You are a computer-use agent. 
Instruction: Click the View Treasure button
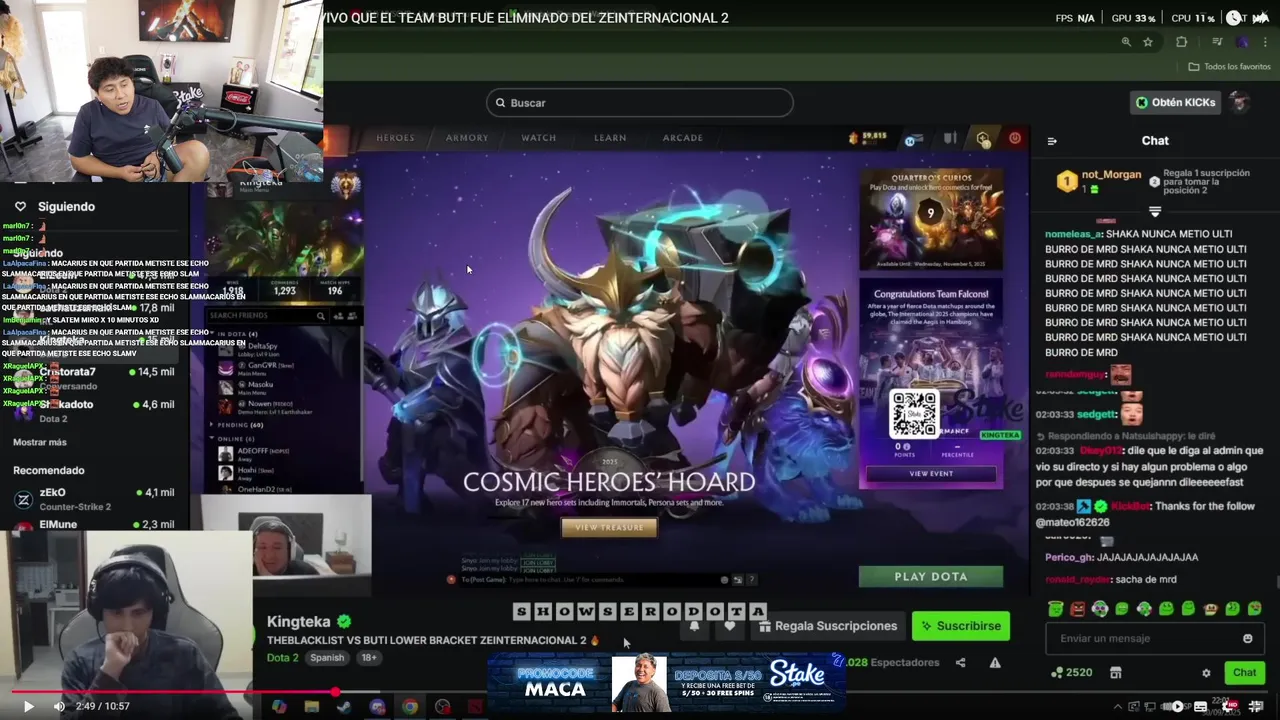[609, 527]
